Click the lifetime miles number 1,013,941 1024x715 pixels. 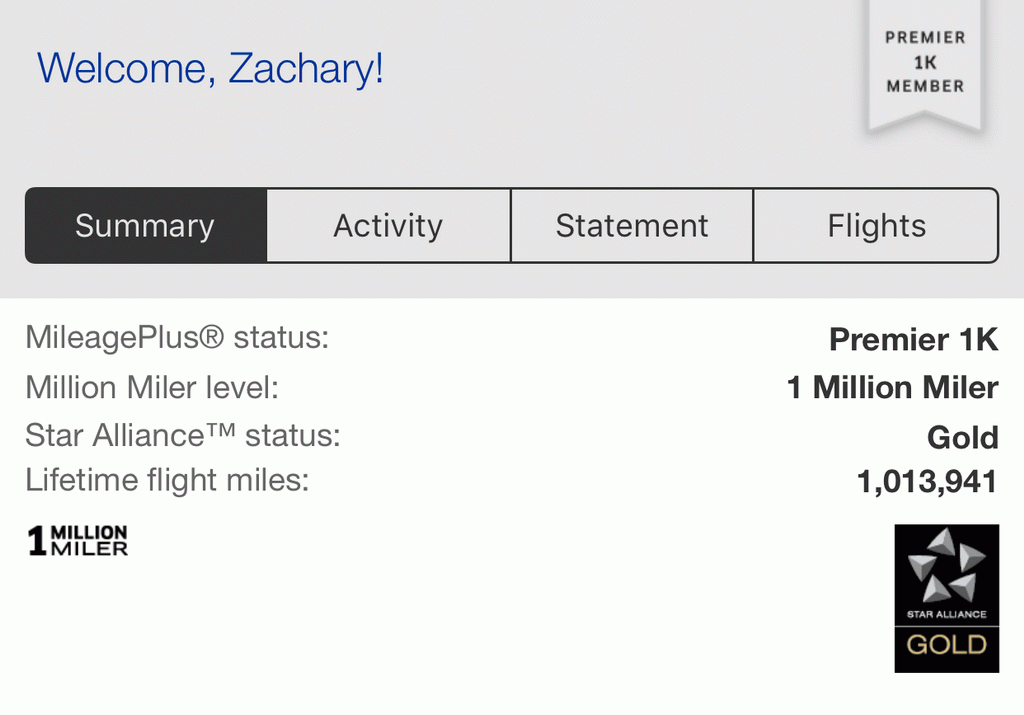point(927,483)
